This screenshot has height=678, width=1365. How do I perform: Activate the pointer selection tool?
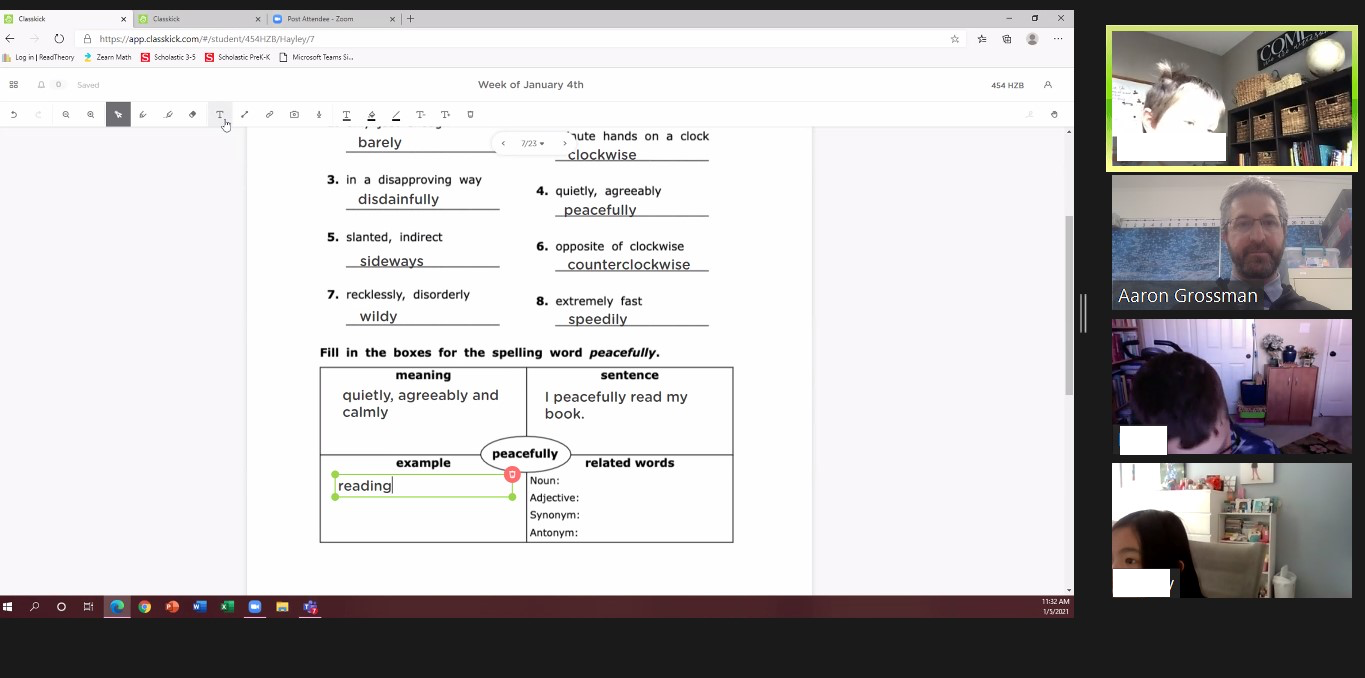118,115
